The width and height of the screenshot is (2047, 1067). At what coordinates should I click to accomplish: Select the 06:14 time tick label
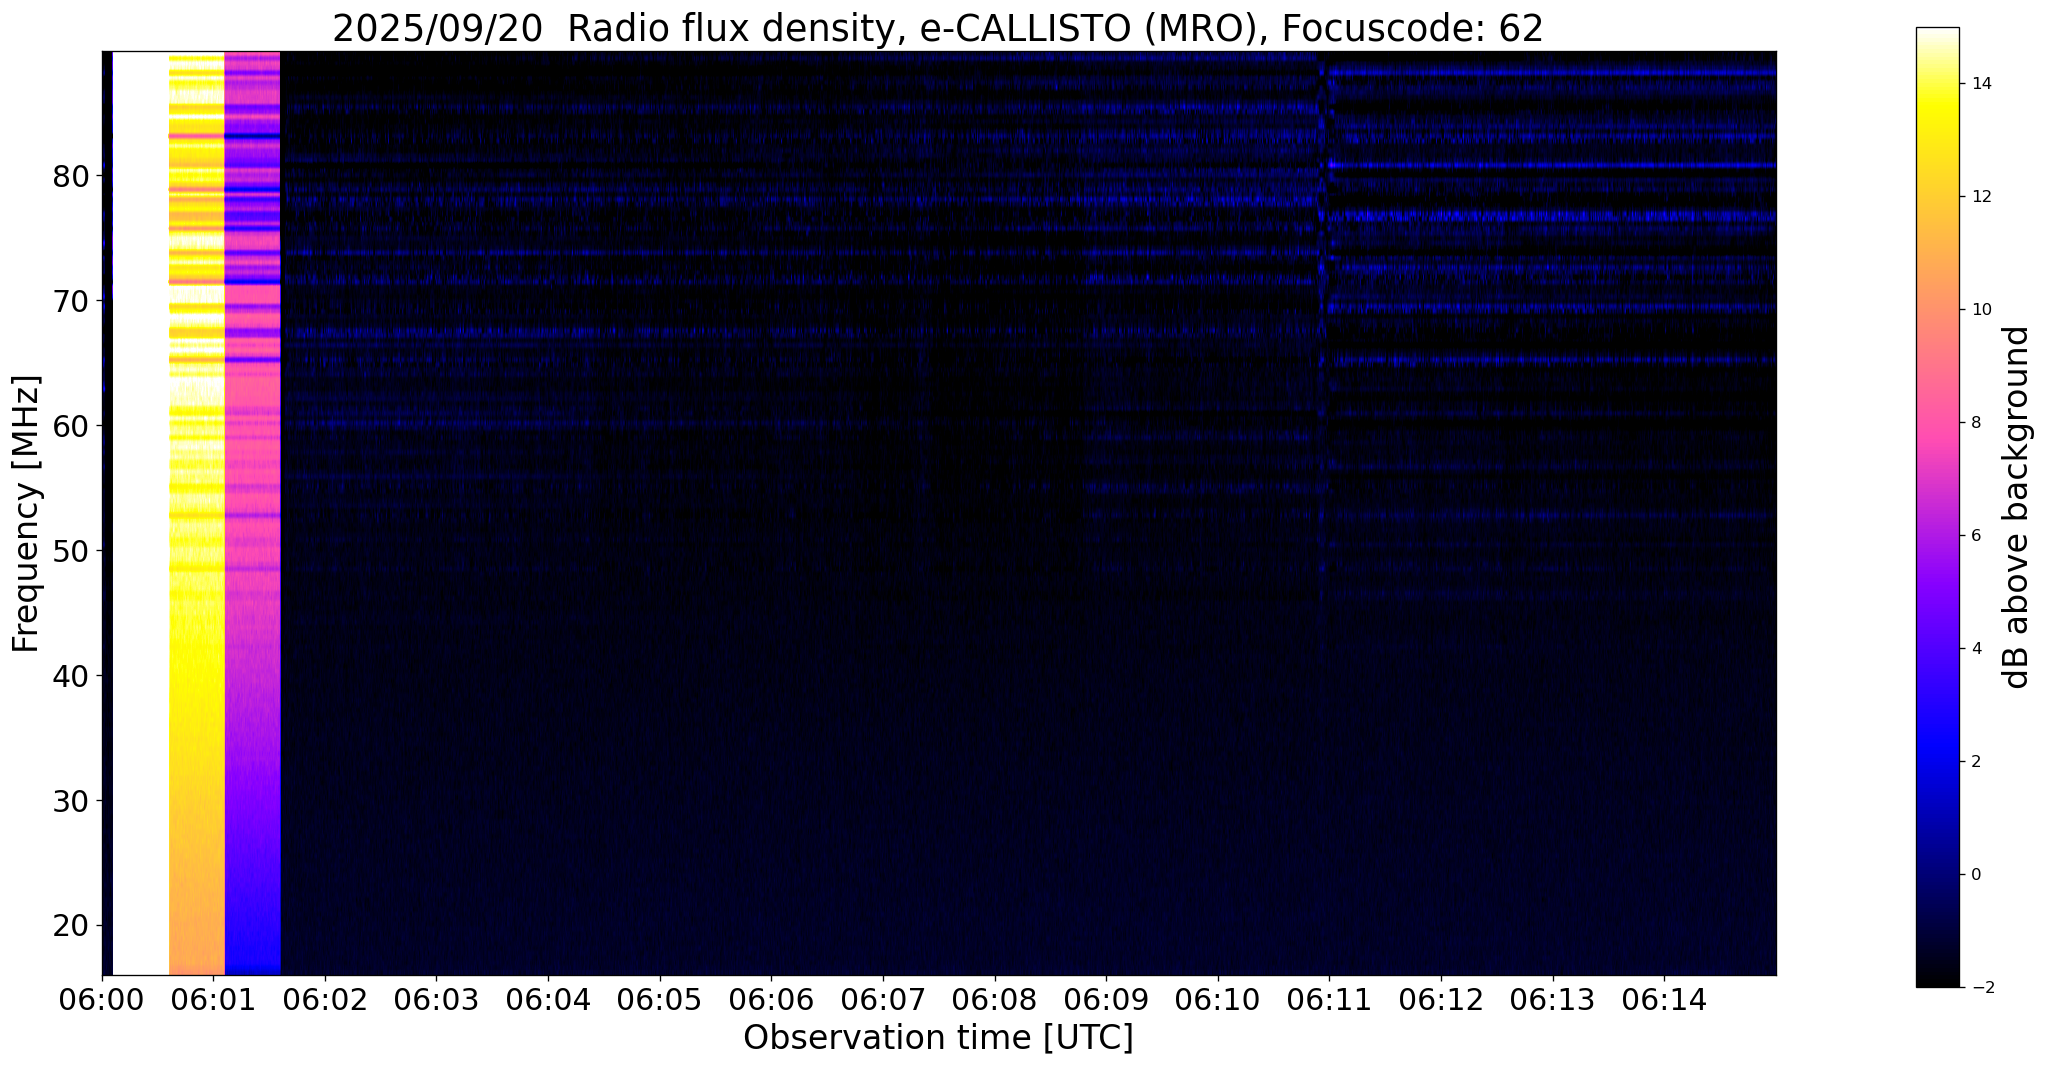click(x=1664, y=1000)
